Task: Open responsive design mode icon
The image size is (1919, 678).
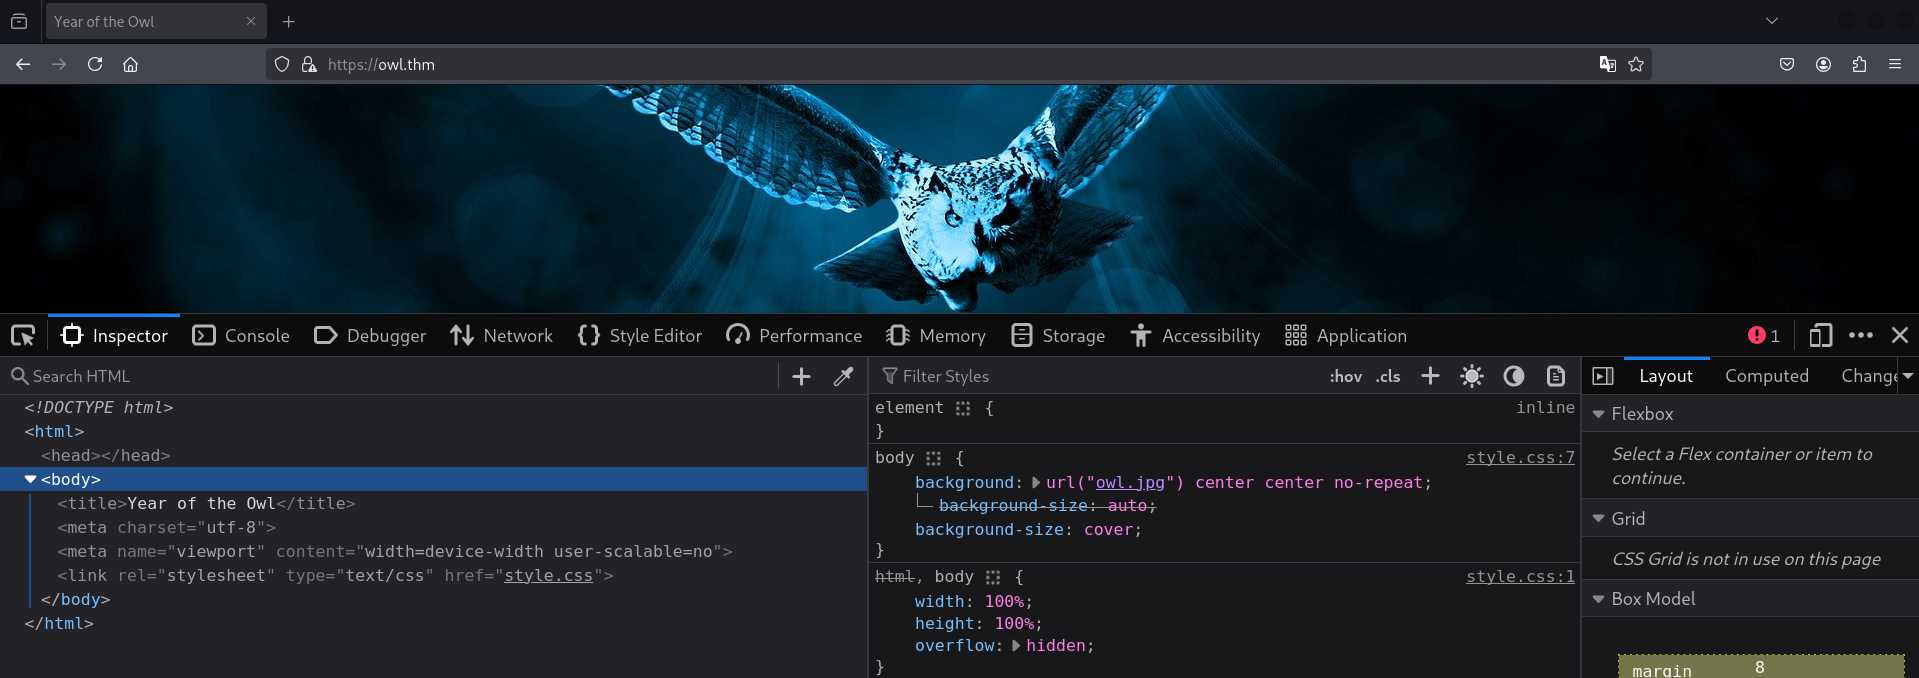Action: pos(1820,336)
